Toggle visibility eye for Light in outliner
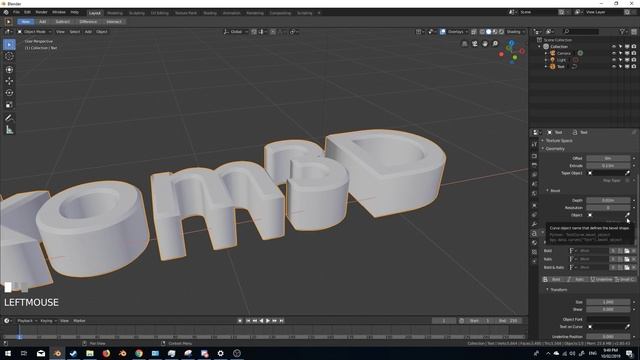The width and height of the screenshot is (640, 360). (x=613, y=60)
